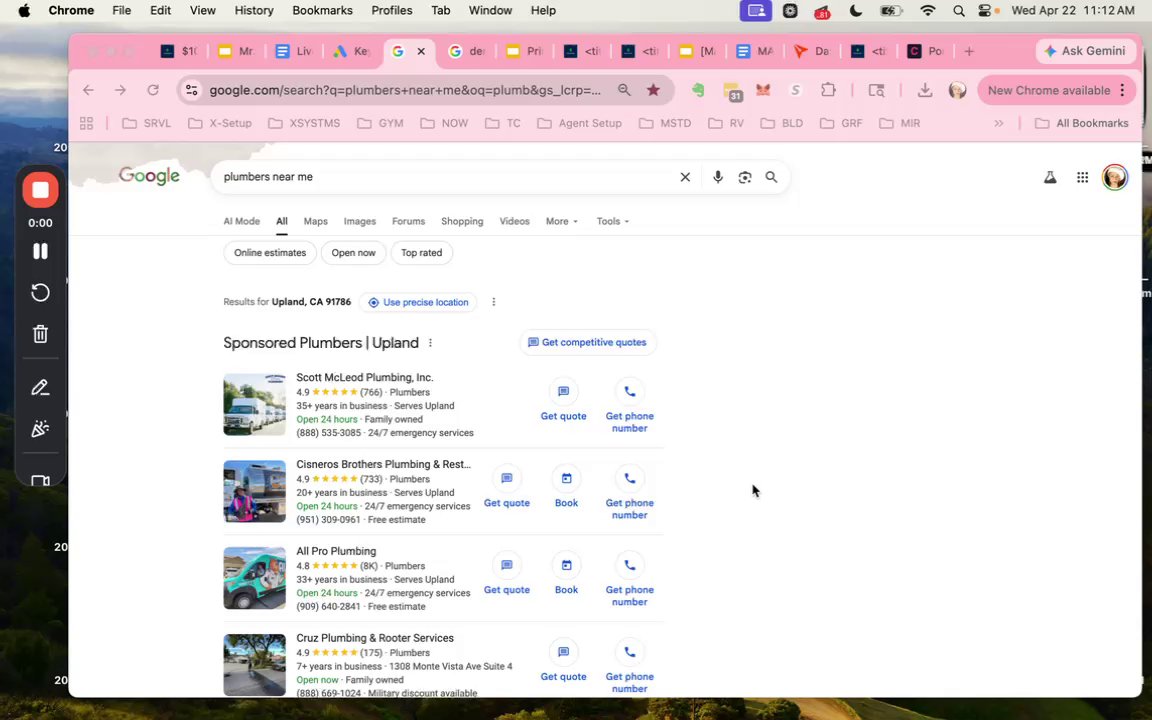Viewport: 1152px width, 720px height.
Task: Click the Google logo
Action: (149, 176)
